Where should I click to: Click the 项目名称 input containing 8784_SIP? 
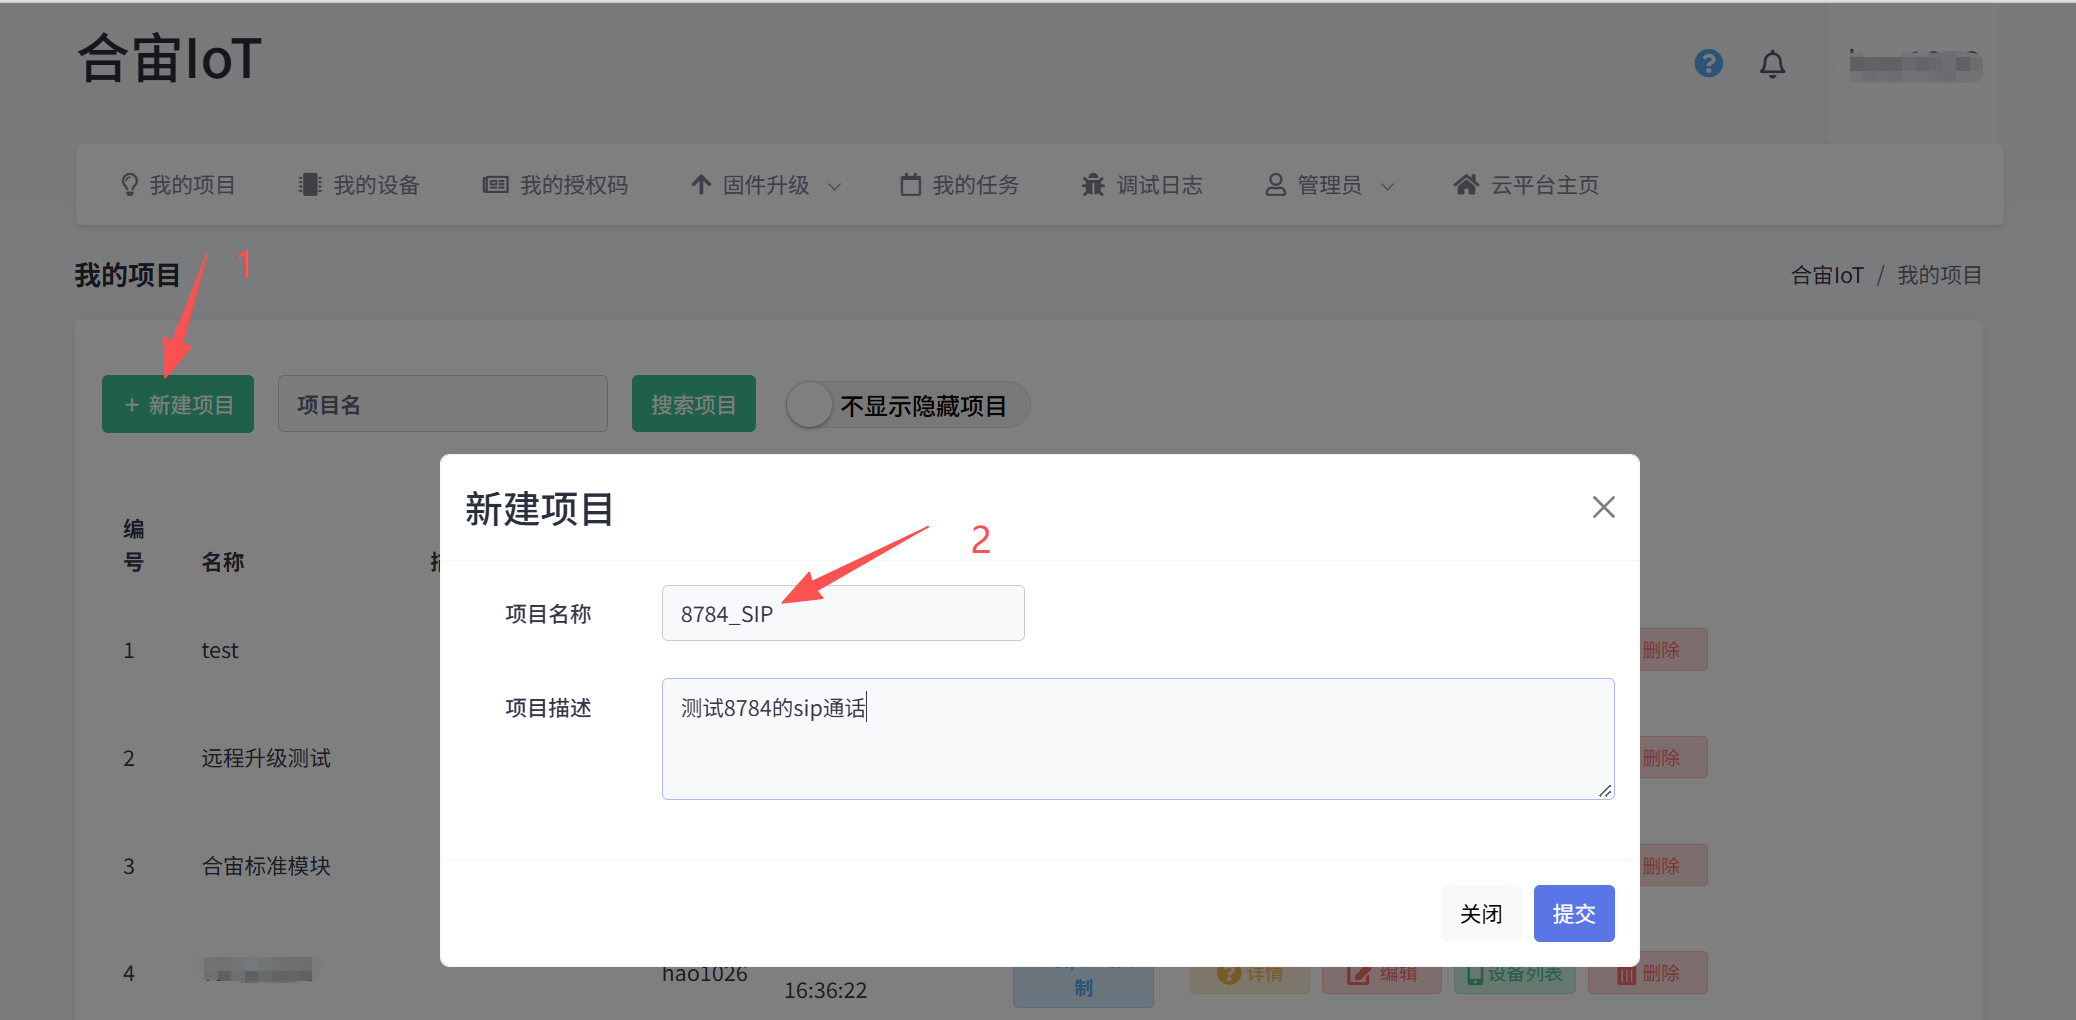point(843,613)
